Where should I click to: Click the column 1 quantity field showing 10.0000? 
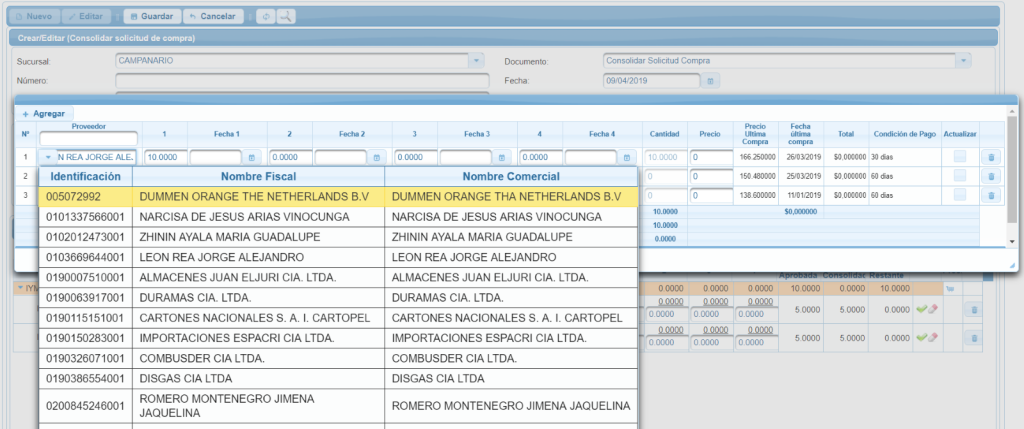(x=166, y=157)
